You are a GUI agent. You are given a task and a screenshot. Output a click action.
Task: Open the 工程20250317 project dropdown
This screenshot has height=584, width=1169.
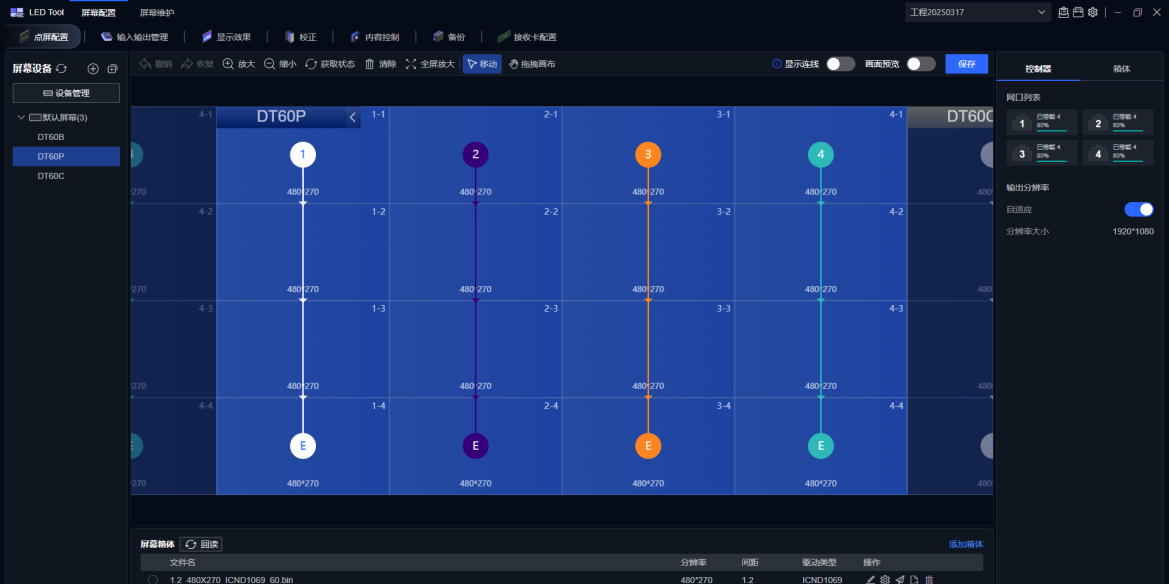(x=1043, y=12)
